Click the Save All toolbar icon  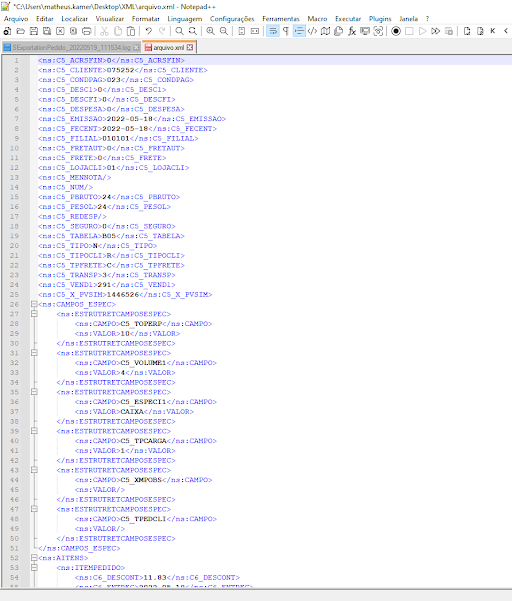pos(47,31)
